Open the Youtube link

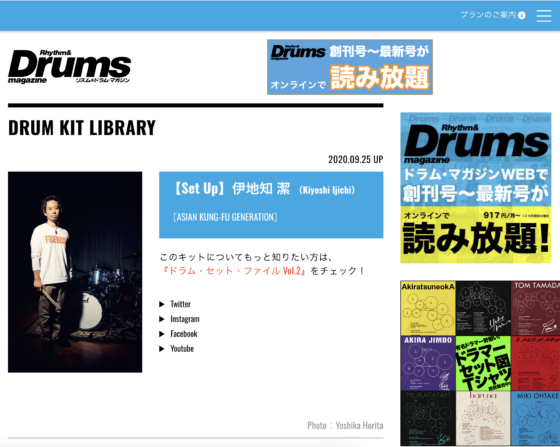click(182, 348)
